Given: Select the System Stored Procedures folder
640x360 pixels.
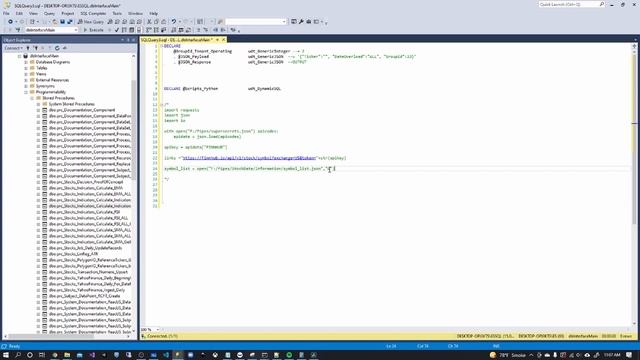Looking at the screenshot, I should coord(71,104).
